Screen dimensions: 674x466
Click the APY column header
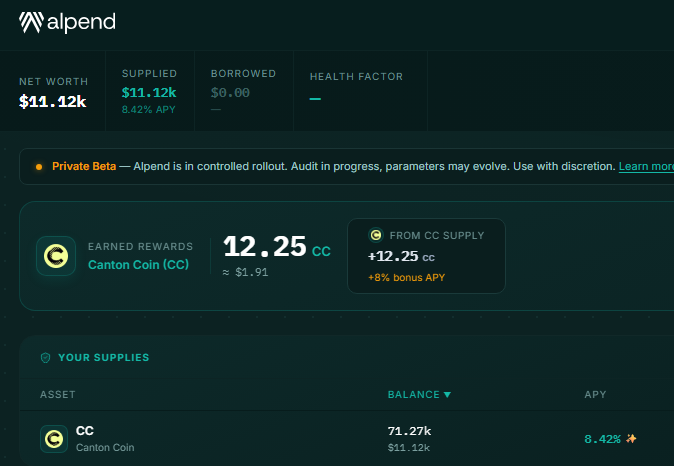tap(595, 395)
